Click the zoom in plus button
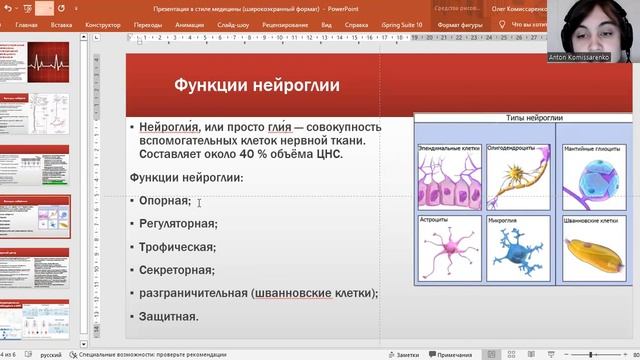This screenshot has height=360, width=640. click(x=625, y=354)
